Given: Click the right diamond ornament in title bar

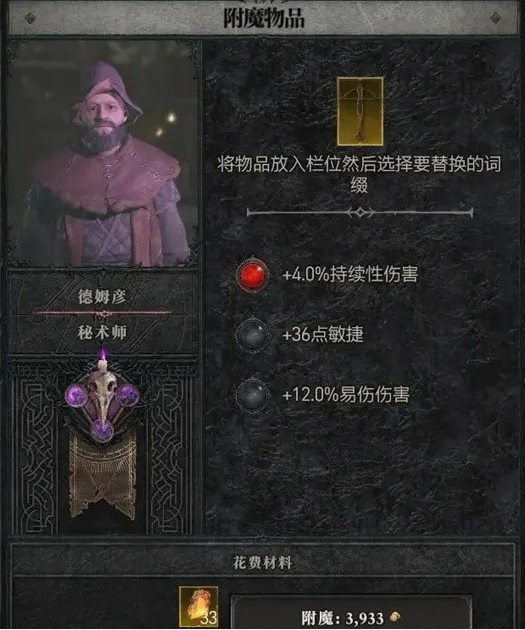Looking at the screenshot, I should [495, 18].
